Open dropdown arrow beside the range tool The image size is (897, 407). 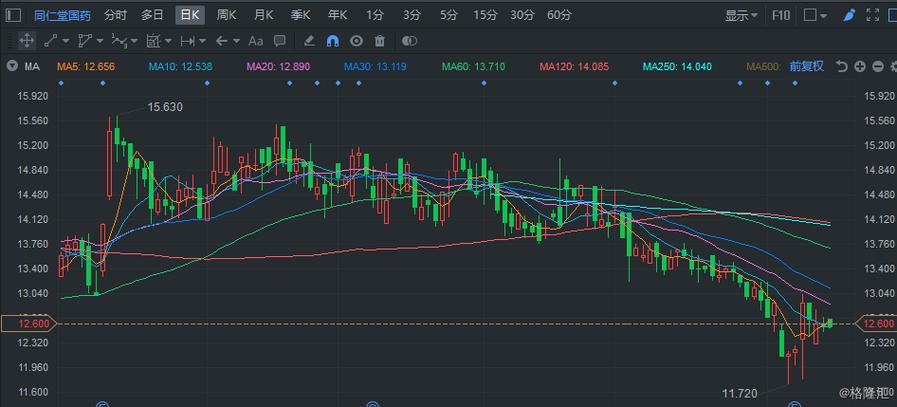click(203, 41)
